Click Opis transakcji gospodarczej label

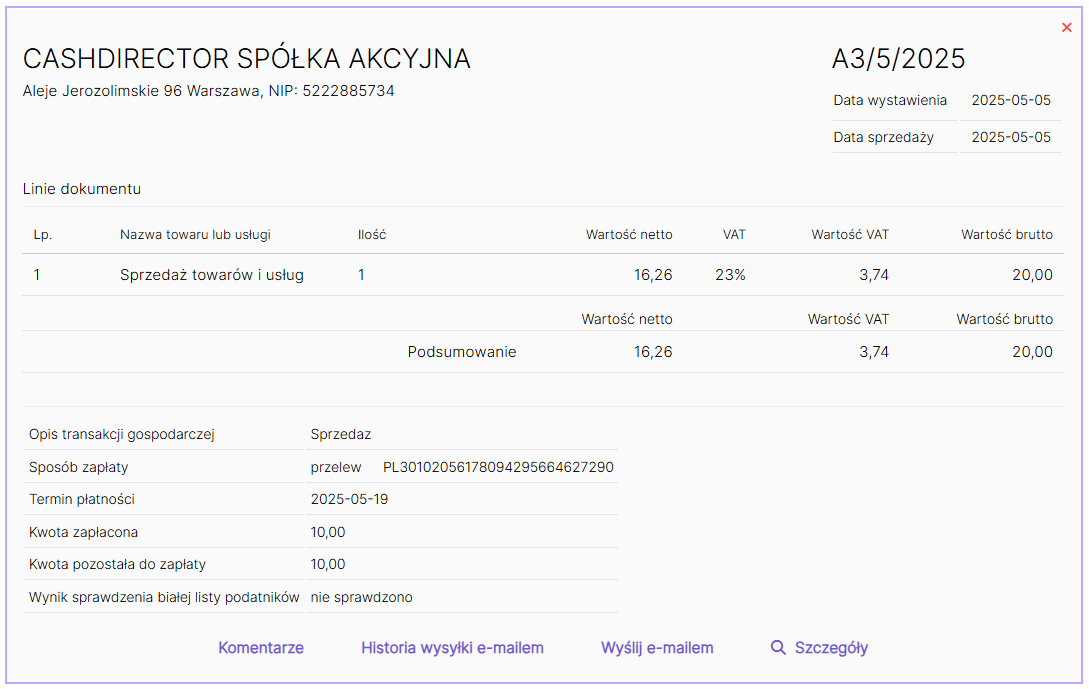click(122, 434)
